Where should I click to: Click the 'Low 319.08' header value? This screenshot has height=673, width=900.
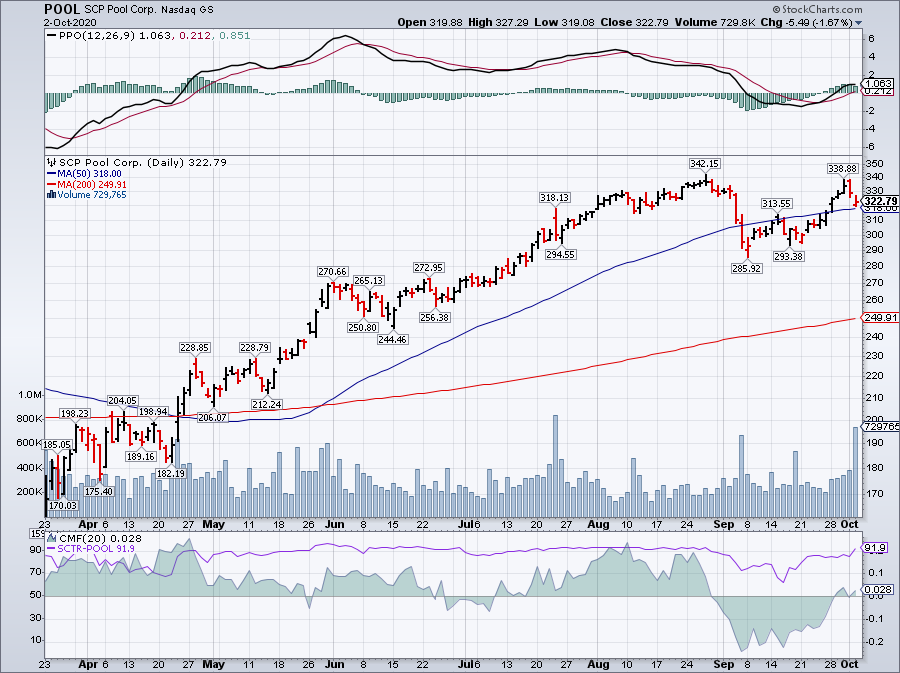564,23
